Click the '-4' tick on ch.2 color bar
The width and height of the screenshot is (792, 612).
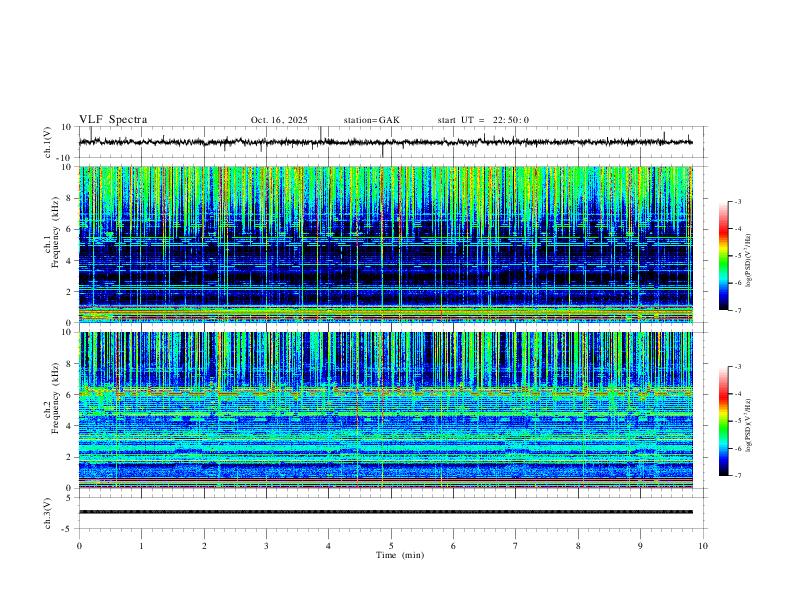pos(738,394)
